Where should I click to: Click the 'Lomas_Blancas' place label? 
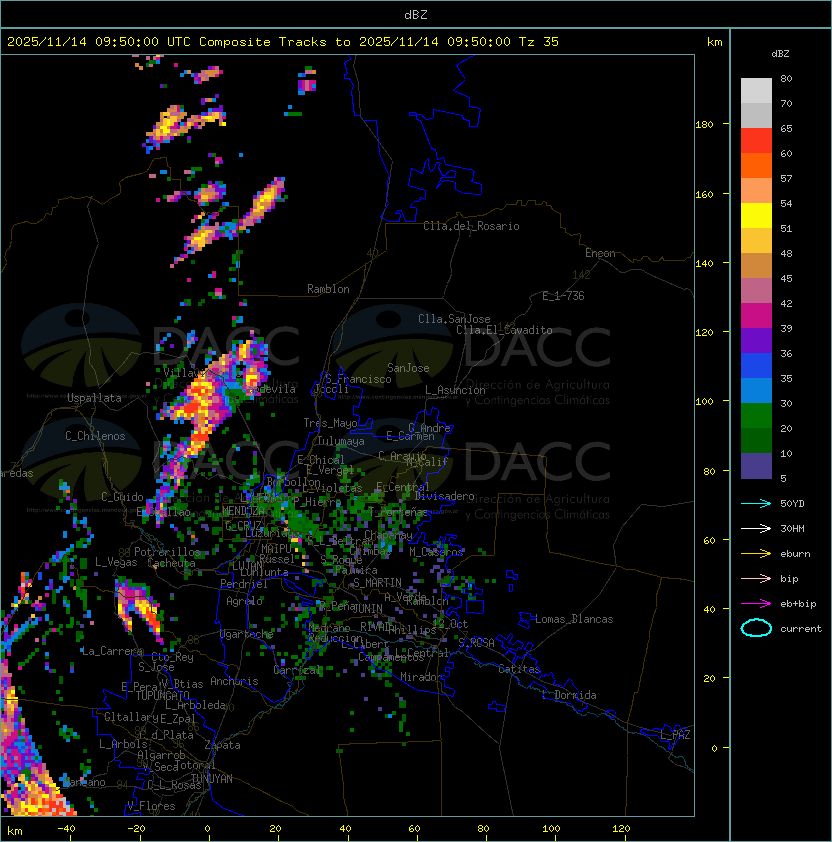point(574,619)
